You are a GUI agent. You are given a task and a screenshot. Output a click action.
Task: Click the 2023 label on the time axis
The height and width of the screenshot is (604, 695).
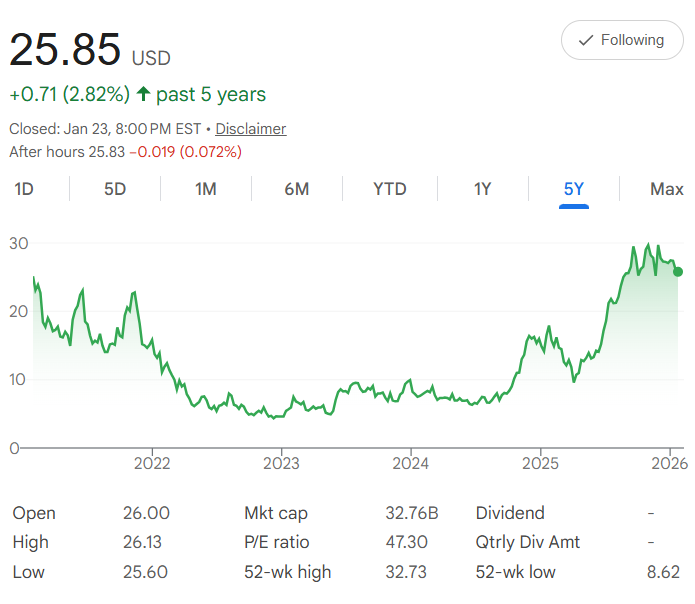[x=281, y=464]
